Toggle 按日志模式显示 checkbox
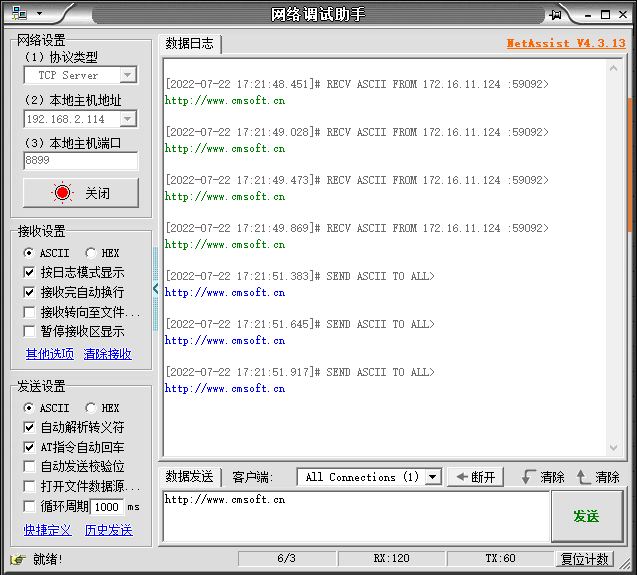 pyautogui.click(x=29, y=272)
